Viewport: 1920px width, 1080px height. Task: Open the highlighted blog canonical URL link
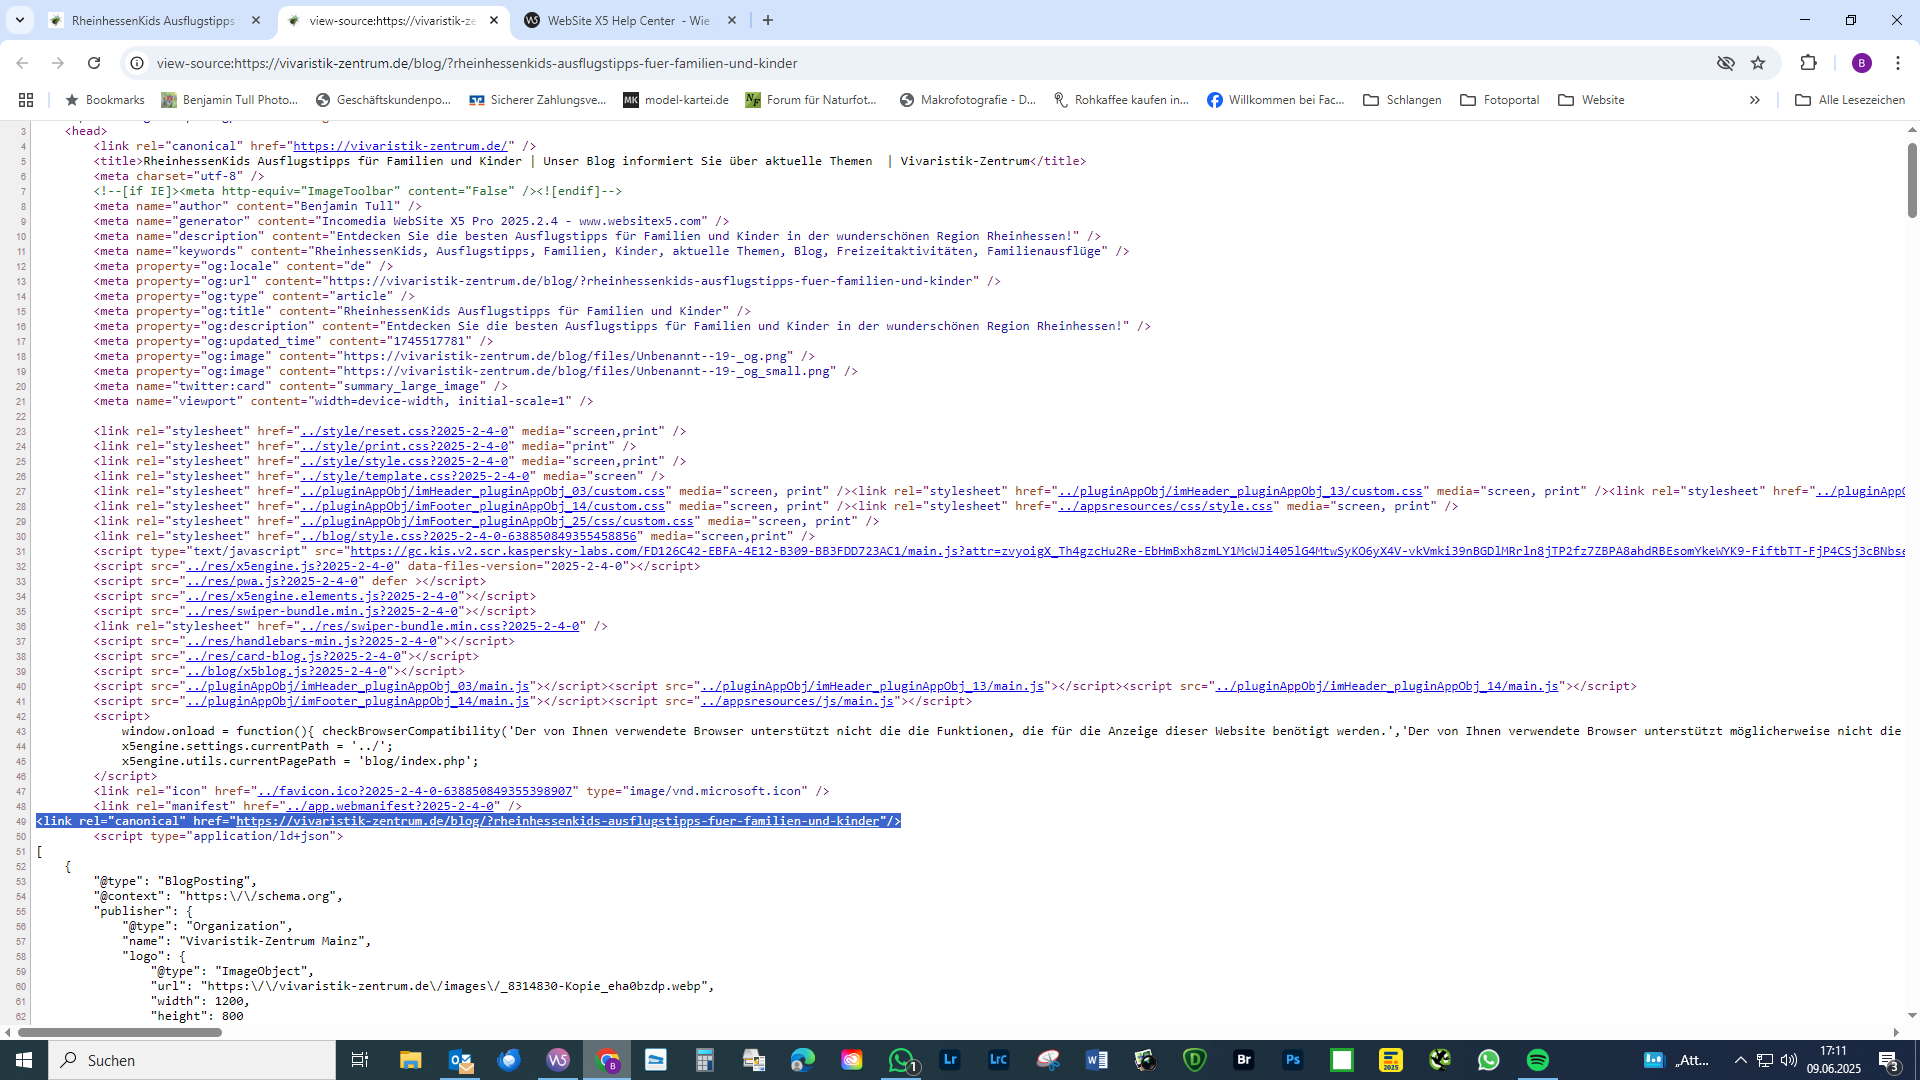(557, 821)
